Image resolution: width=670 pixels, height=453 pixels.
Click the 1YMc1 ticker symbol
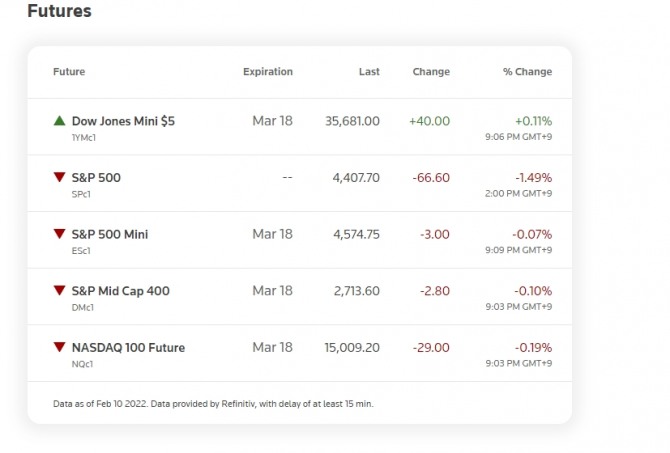click(84, 136)
